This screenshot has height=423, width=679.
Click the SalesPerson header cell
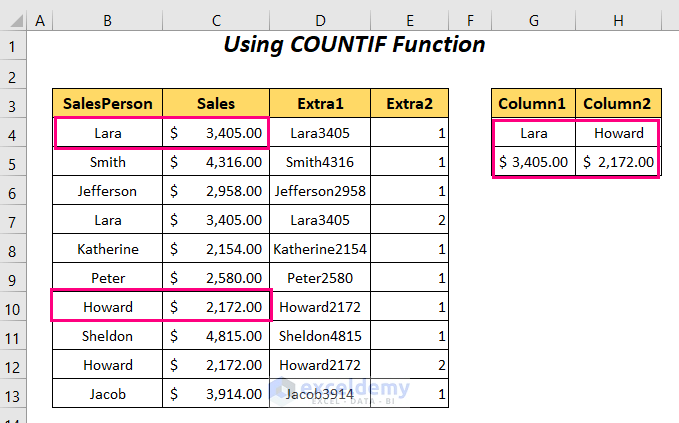107,103
